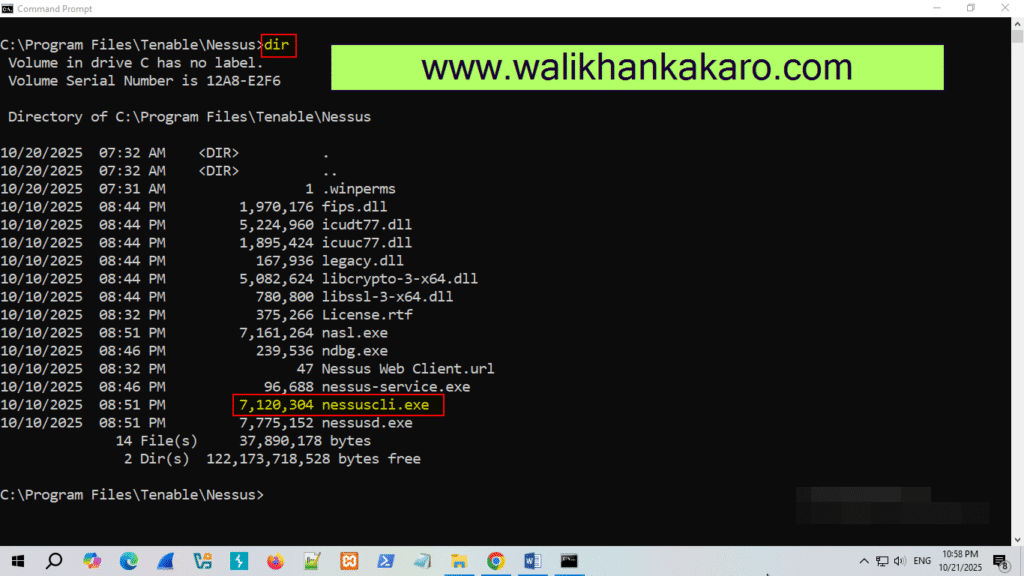This screenshot has height=576, width=1024.
Task: Open the notification center with 8 alerts
Action: [1005, 561]
